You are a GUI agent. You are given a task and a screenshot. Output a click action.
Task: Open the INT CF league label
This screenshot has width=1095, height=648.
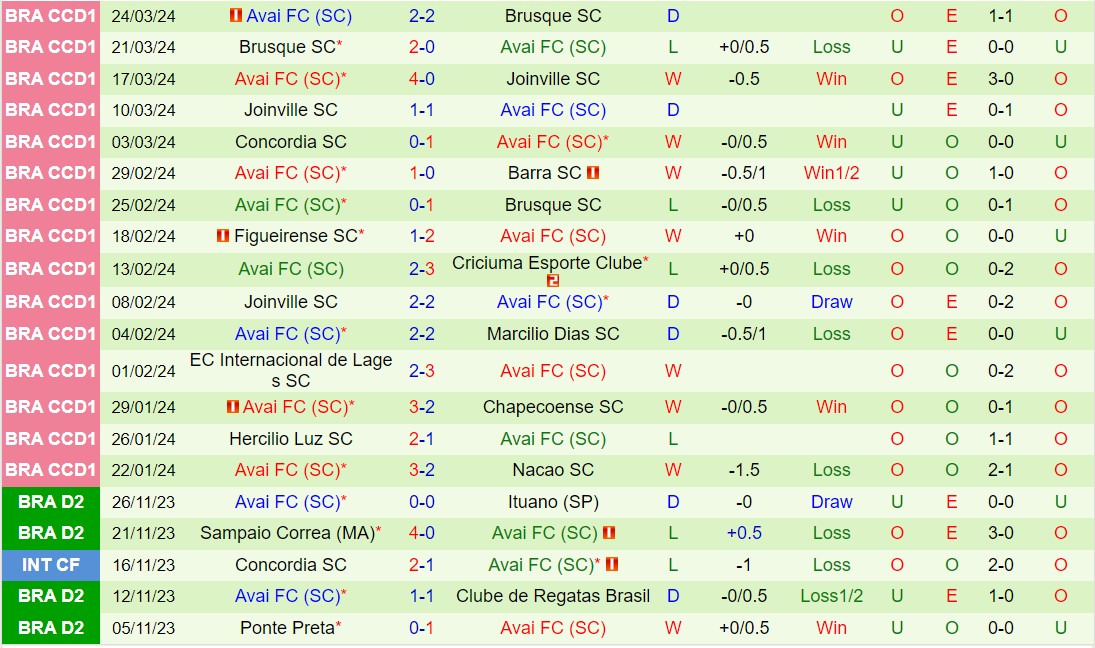pyautogui.click(x=50, y=565)
